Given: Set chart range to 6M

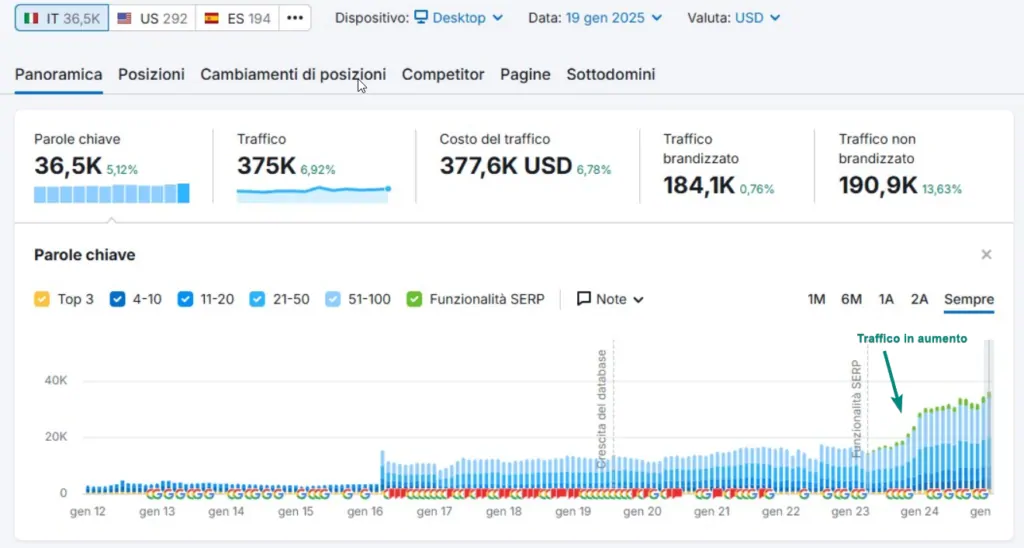Looking at the screenshot, I should (852, 299).
